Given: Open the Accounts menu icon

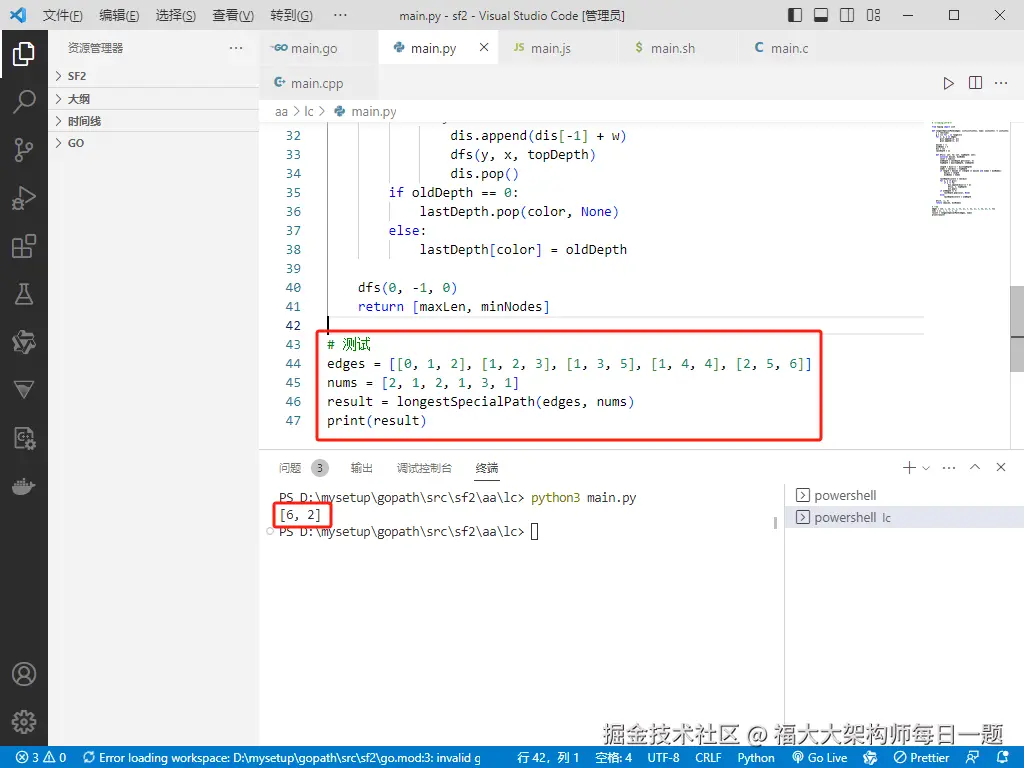Looking at the screenshot, I should tap(24, 674).
